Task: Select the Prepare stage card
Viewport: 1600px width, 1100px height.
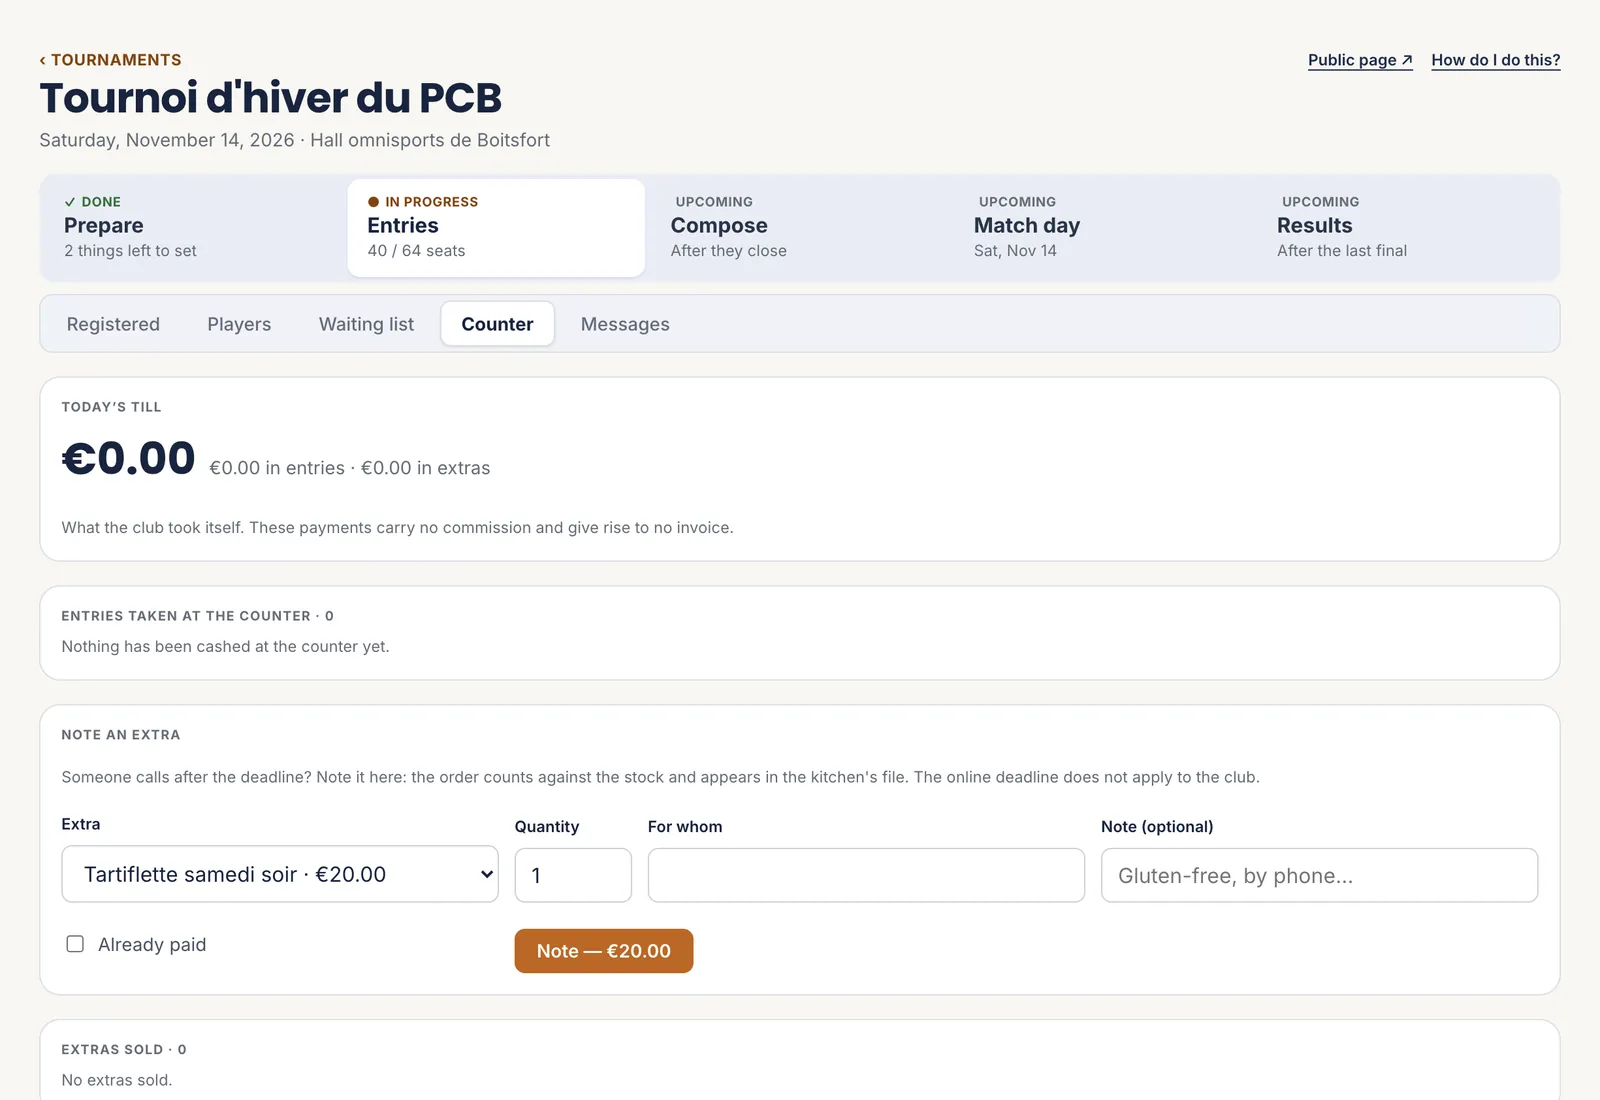Action: (x=194, y=228)
